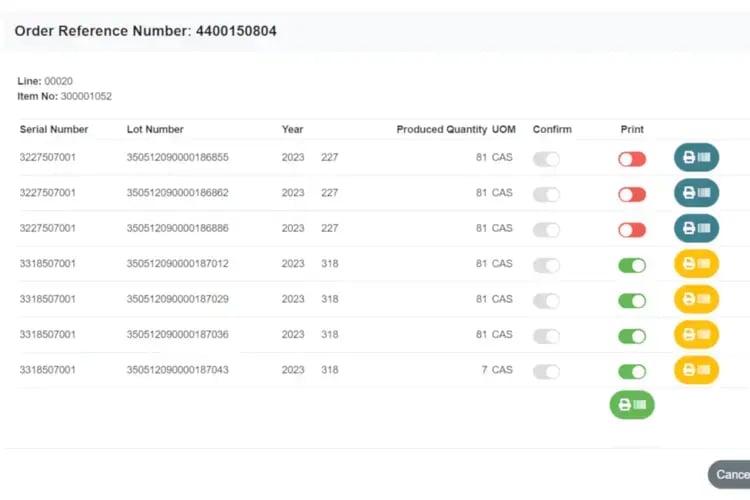
Task: Click yellow print barcode button for lot 350512090000187043
Action: (x=696, y=370)
